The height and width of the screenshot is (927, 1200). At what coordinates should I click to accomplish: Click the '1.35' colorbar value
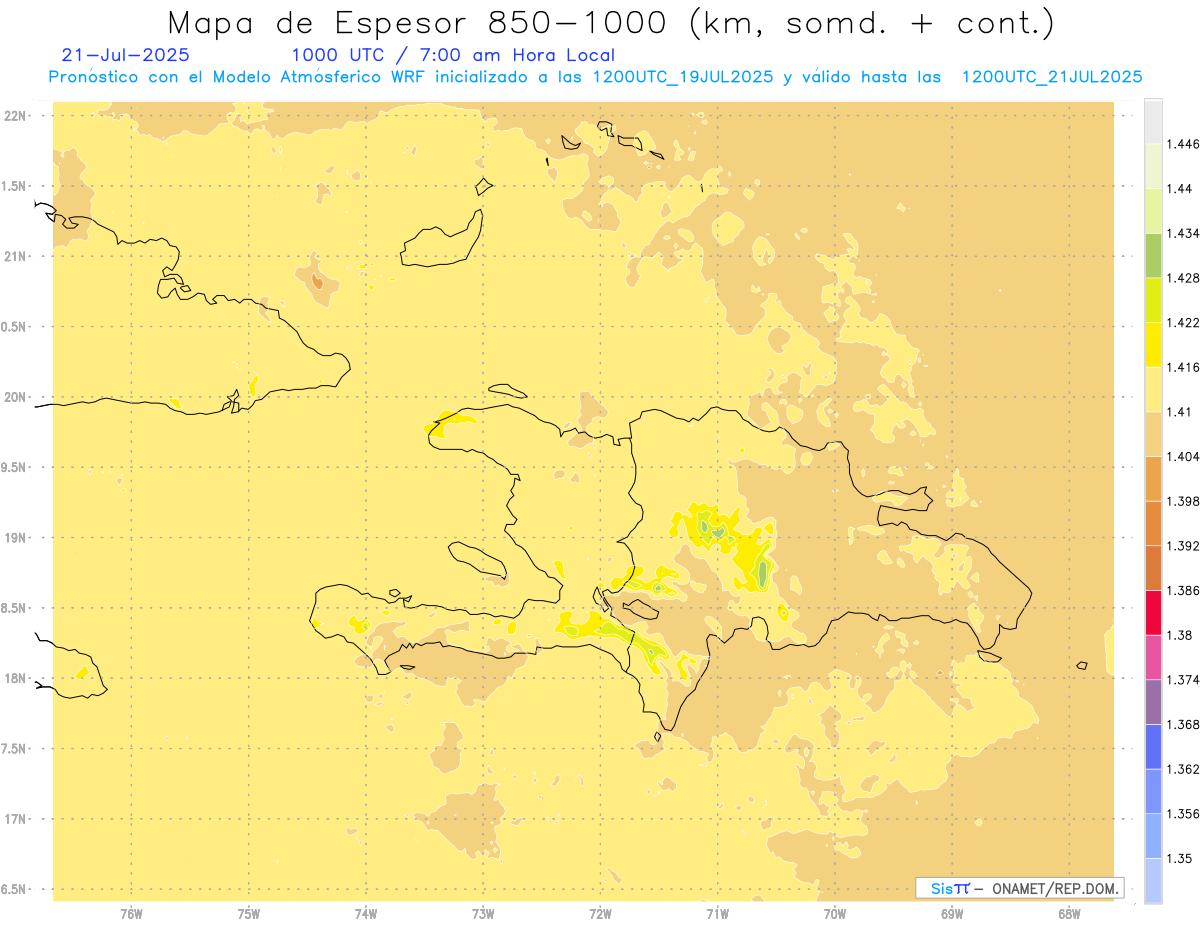tap(1180, 858)
